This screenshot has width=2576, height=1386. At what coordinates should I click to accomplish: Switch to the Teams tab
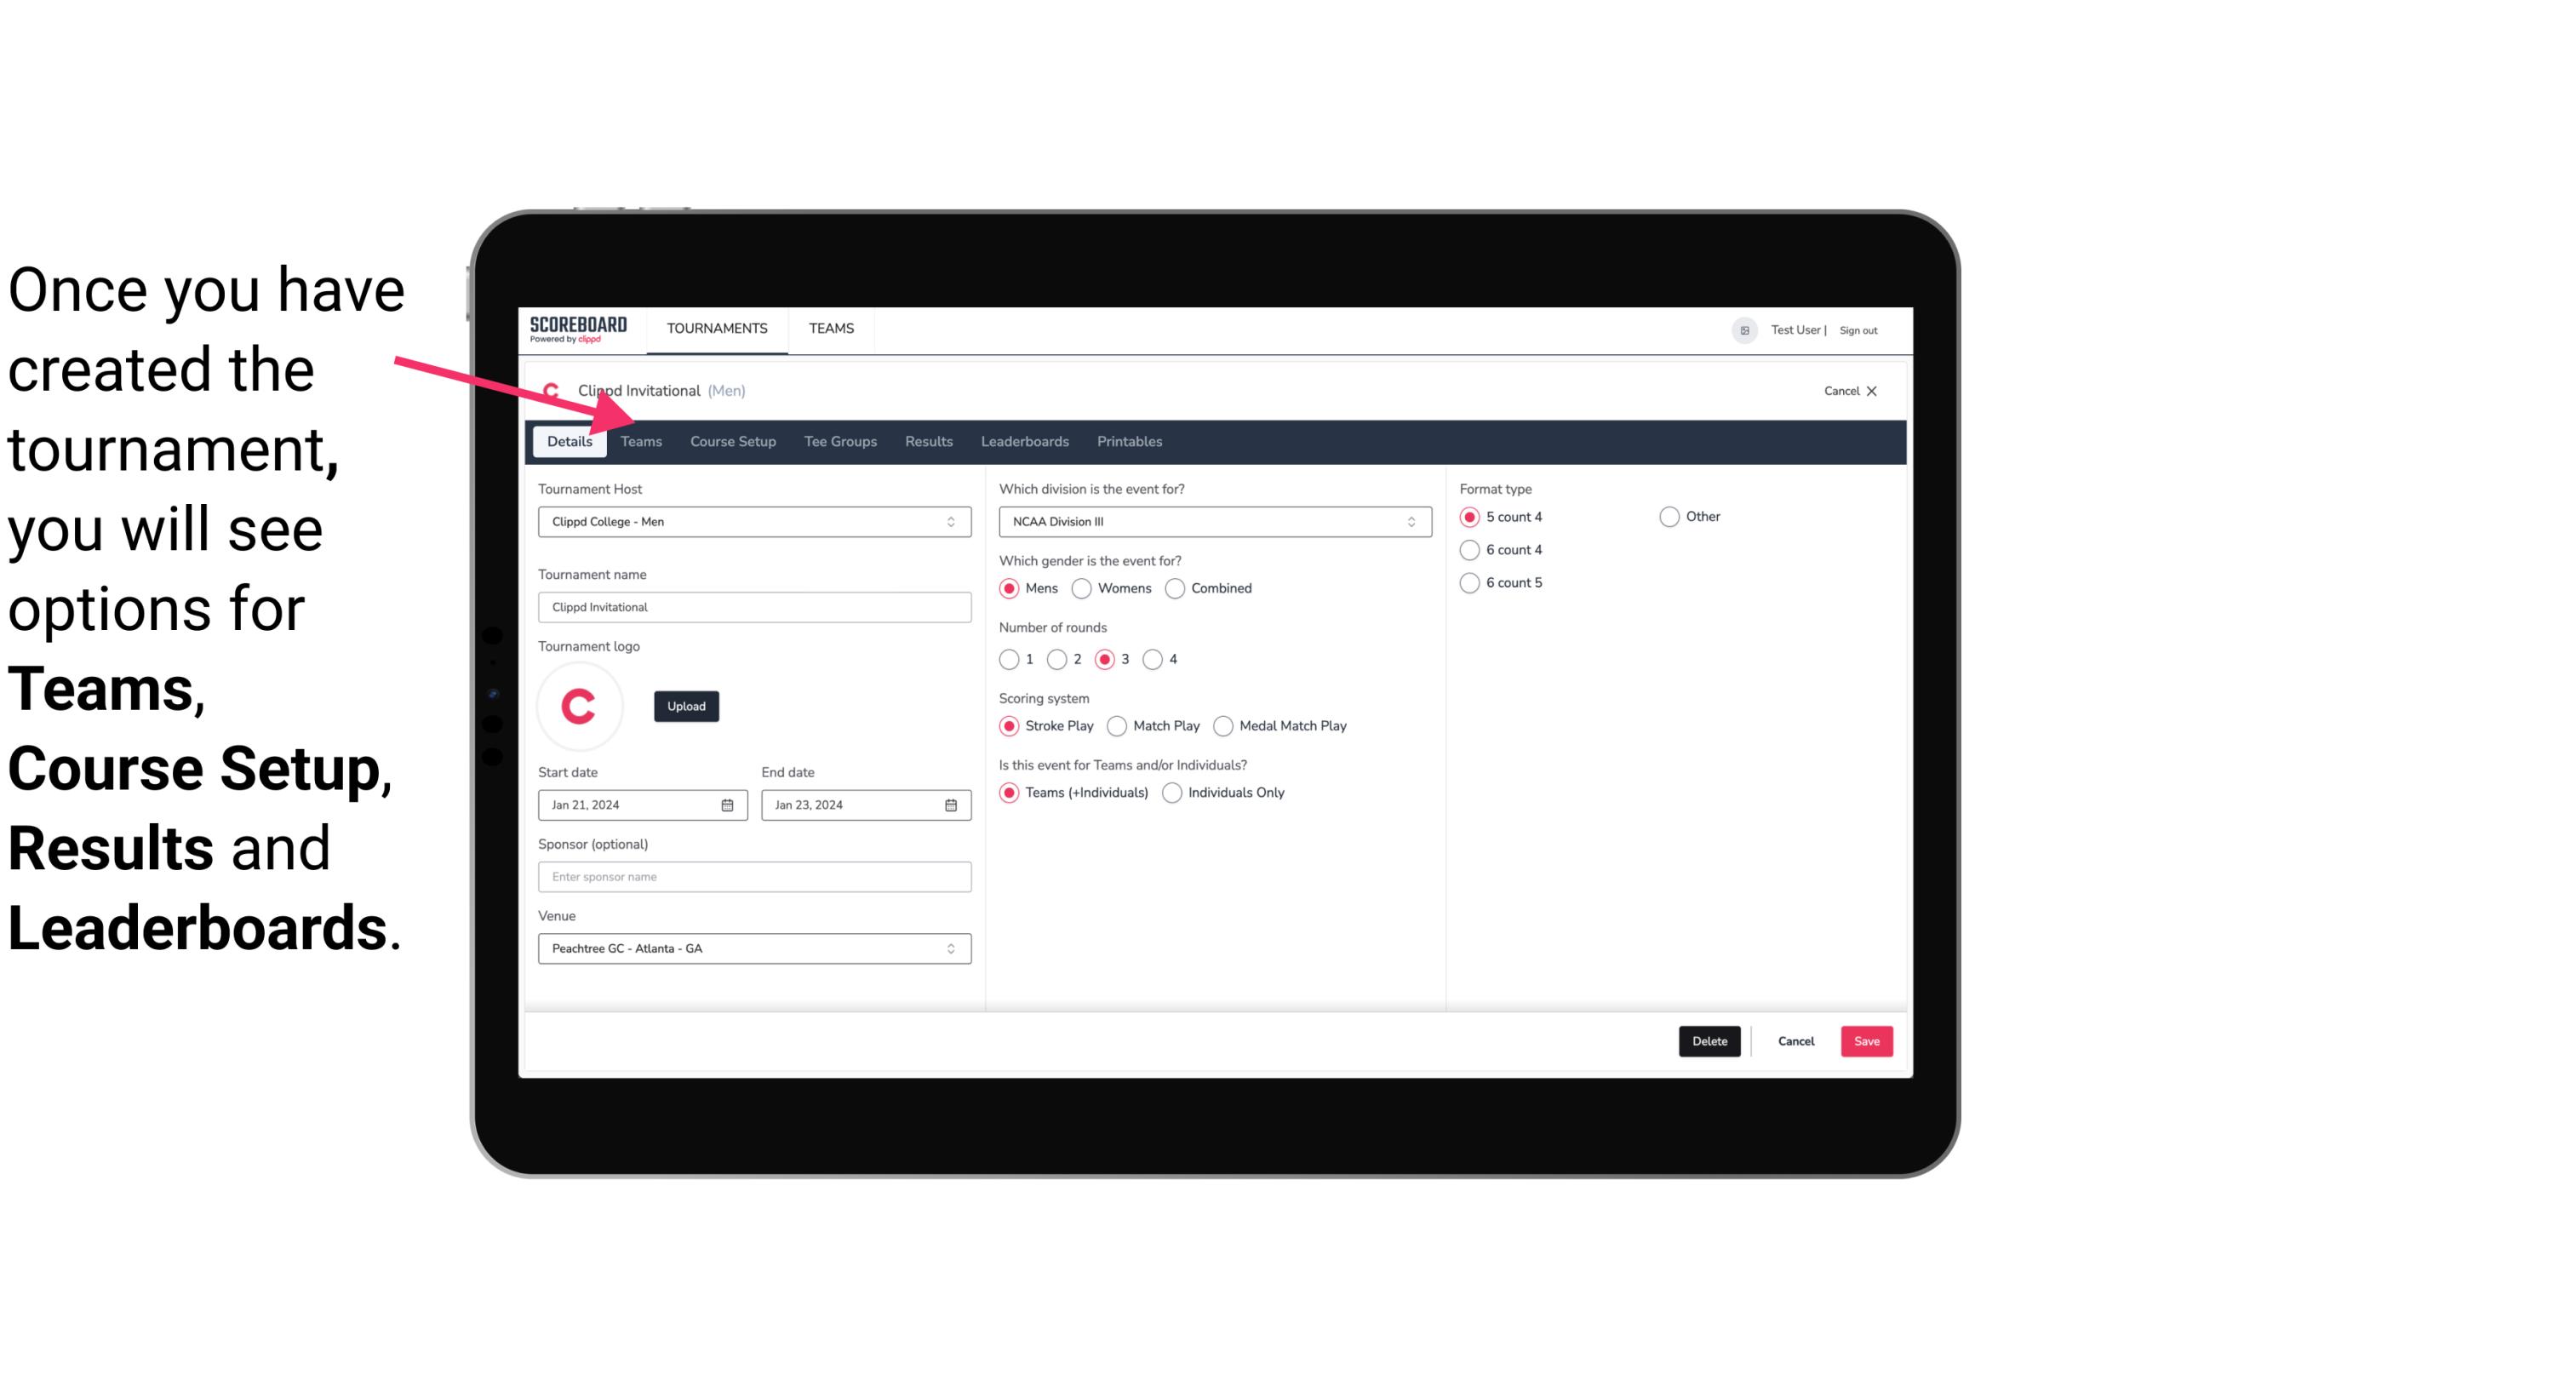pyautogui.click(x=641, y=440)
